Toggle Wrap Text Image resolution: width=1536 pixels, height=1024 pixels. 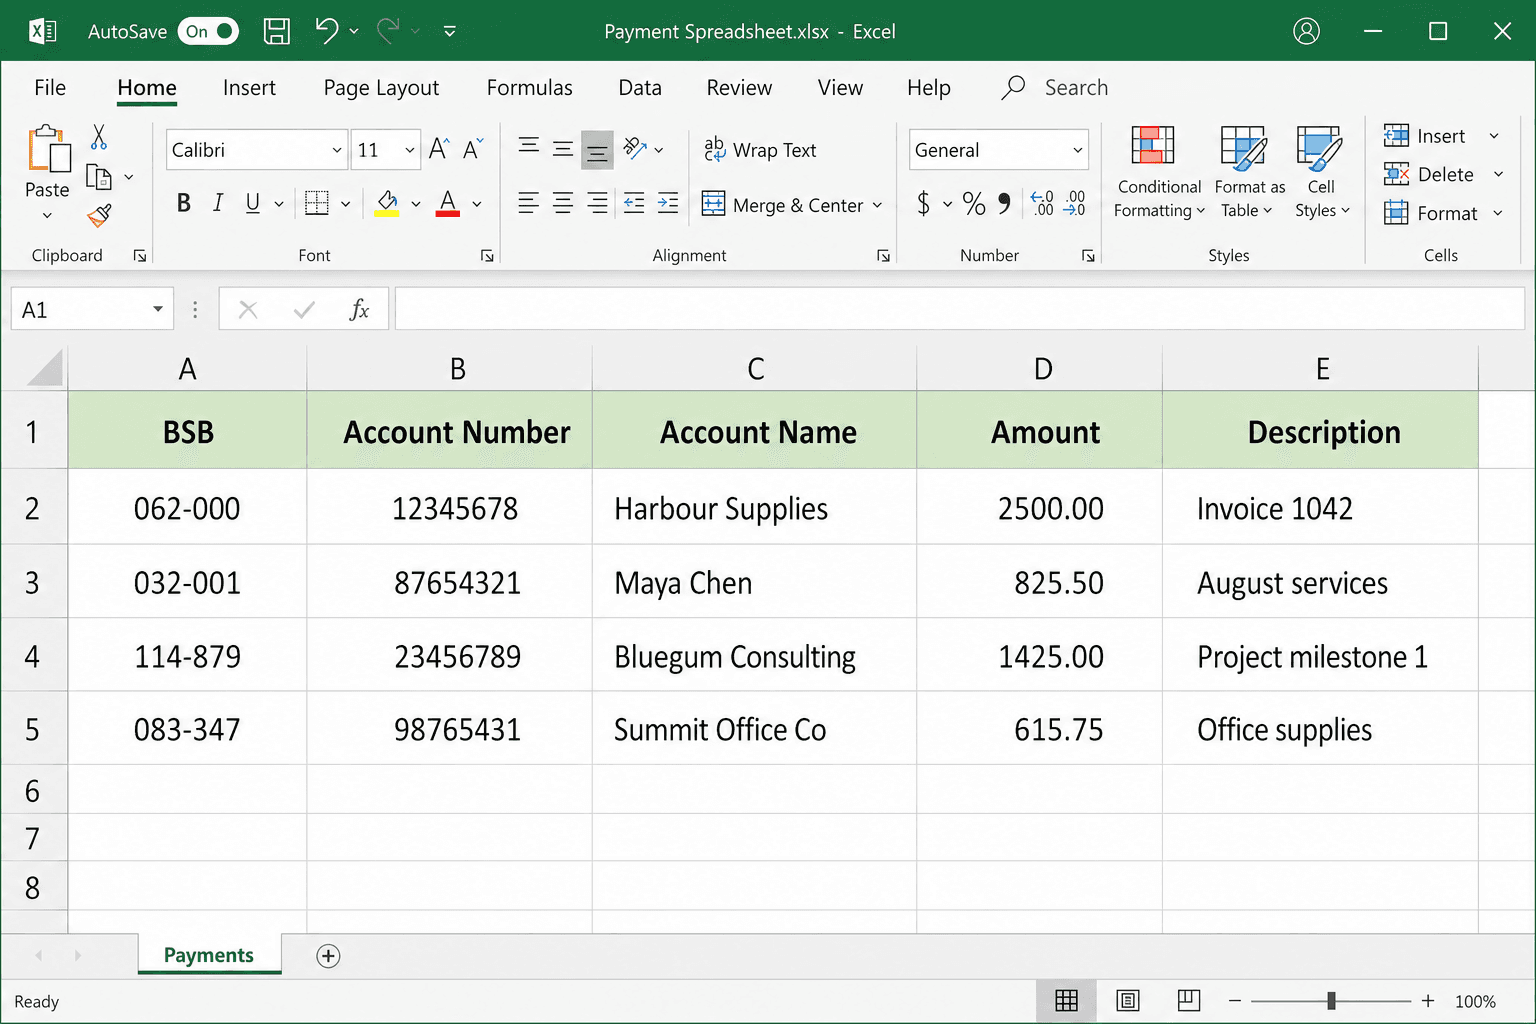pos(760,150)
